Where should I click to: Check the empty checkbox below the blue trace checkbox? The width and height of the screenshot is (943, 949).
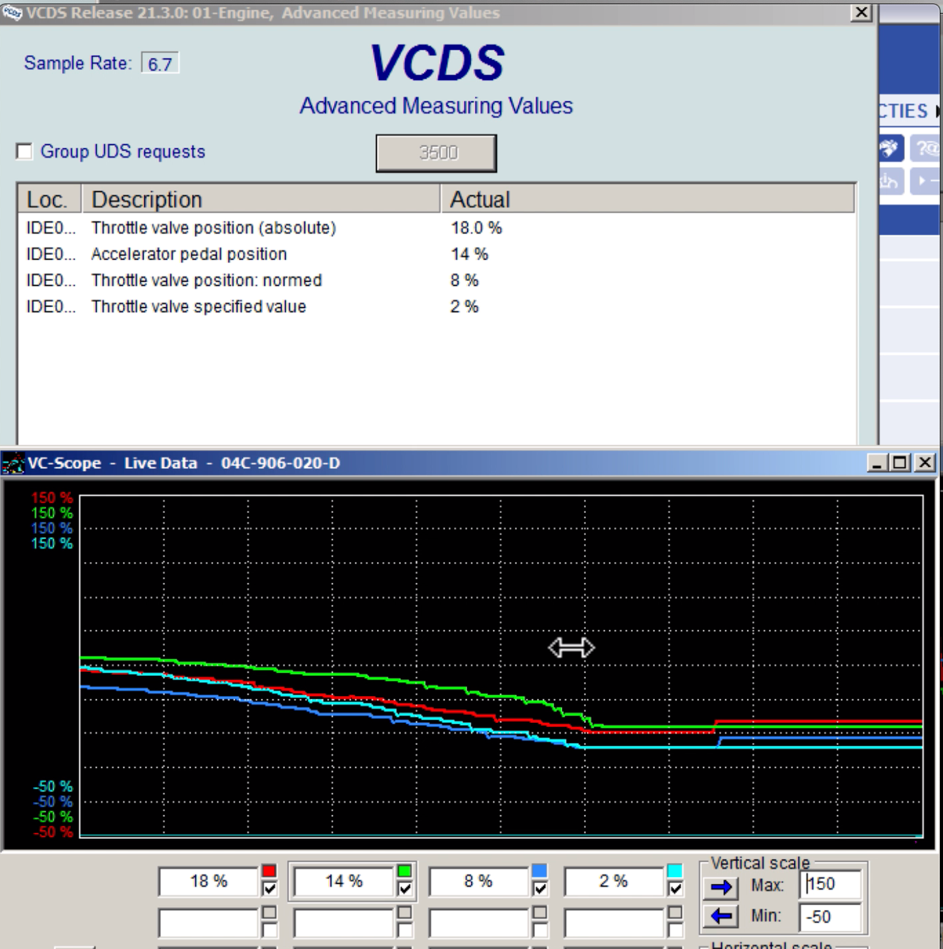click(x=539, y=930)
